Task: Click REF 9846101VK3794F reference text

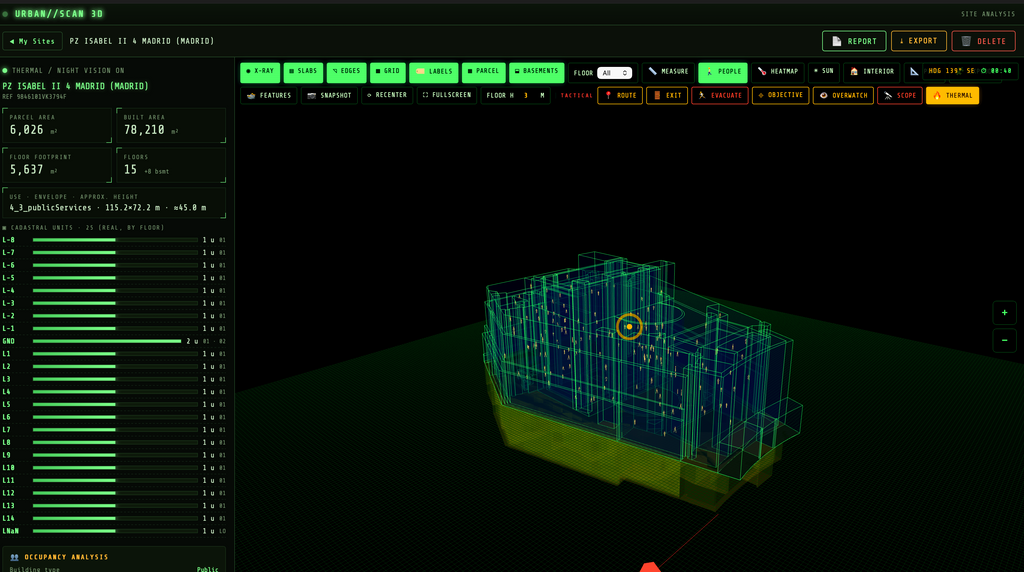Action: [34, 97]
